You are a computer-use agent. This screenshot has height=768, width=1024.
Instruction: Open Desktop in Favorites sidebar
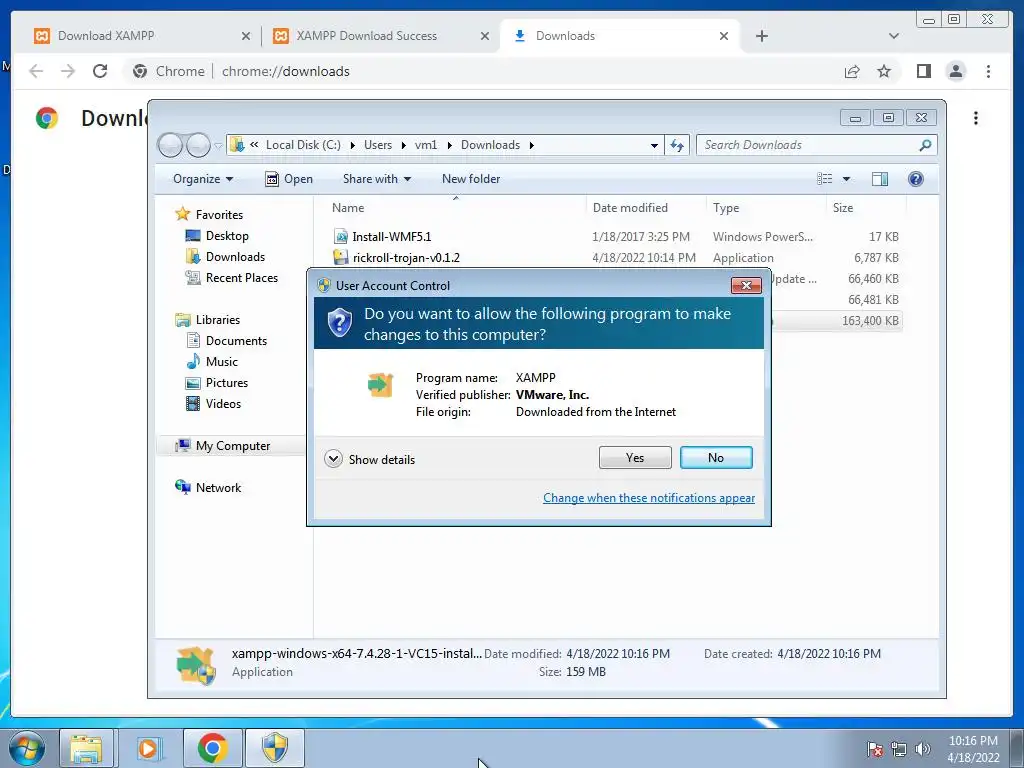(x=227, y=236)
